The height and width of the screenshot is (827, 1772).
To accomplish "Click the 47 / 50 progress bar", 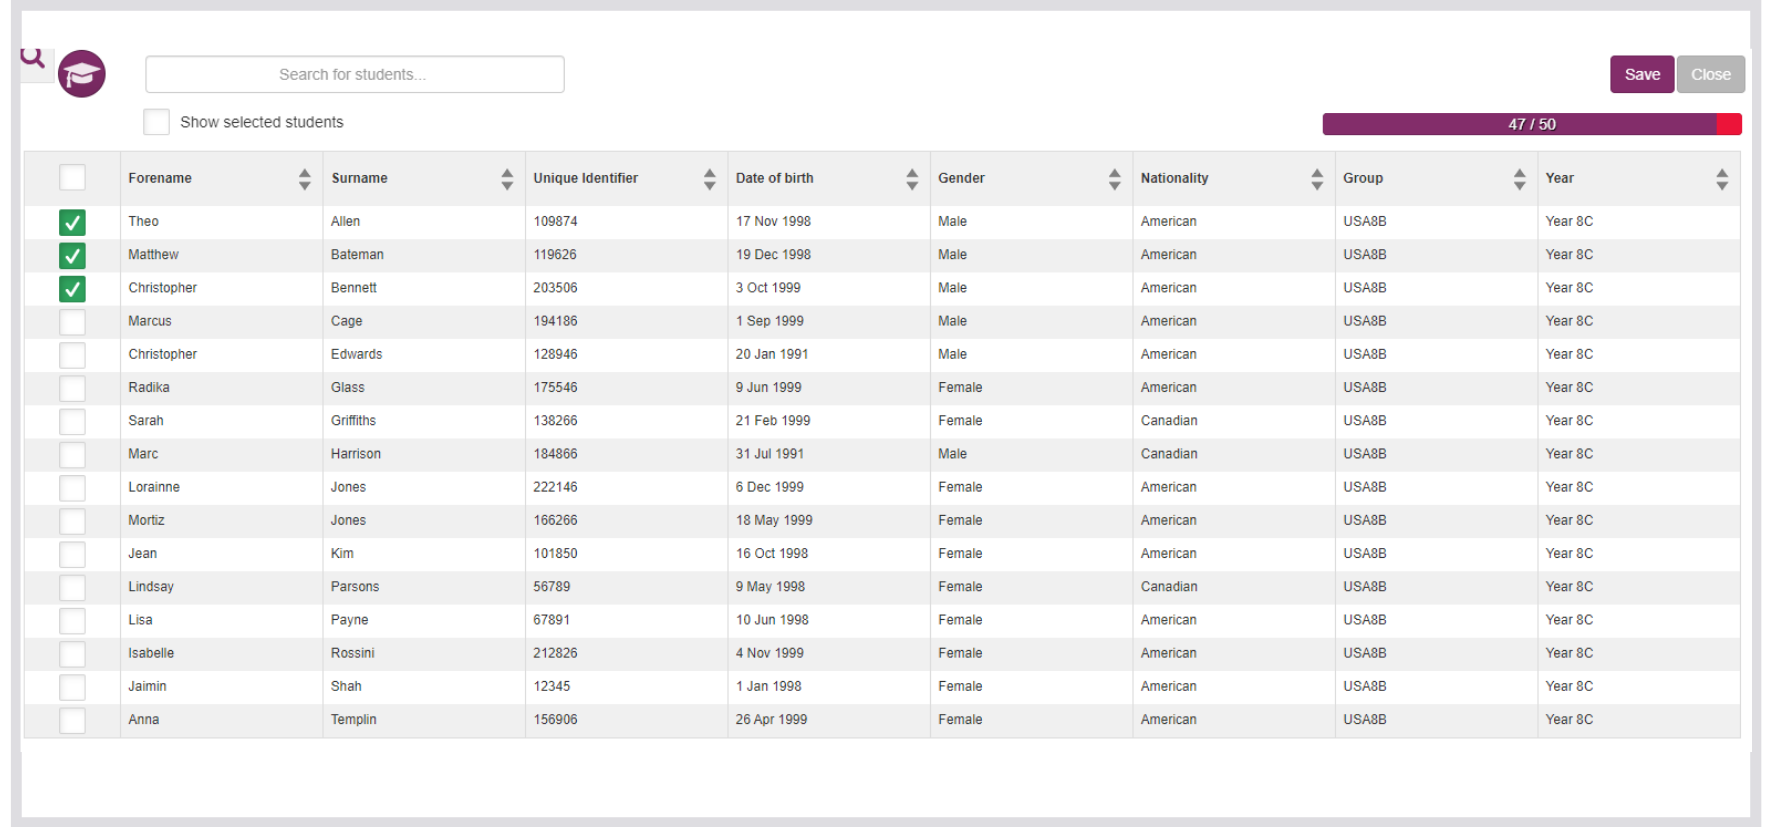I will click(x=1532, y=124).
